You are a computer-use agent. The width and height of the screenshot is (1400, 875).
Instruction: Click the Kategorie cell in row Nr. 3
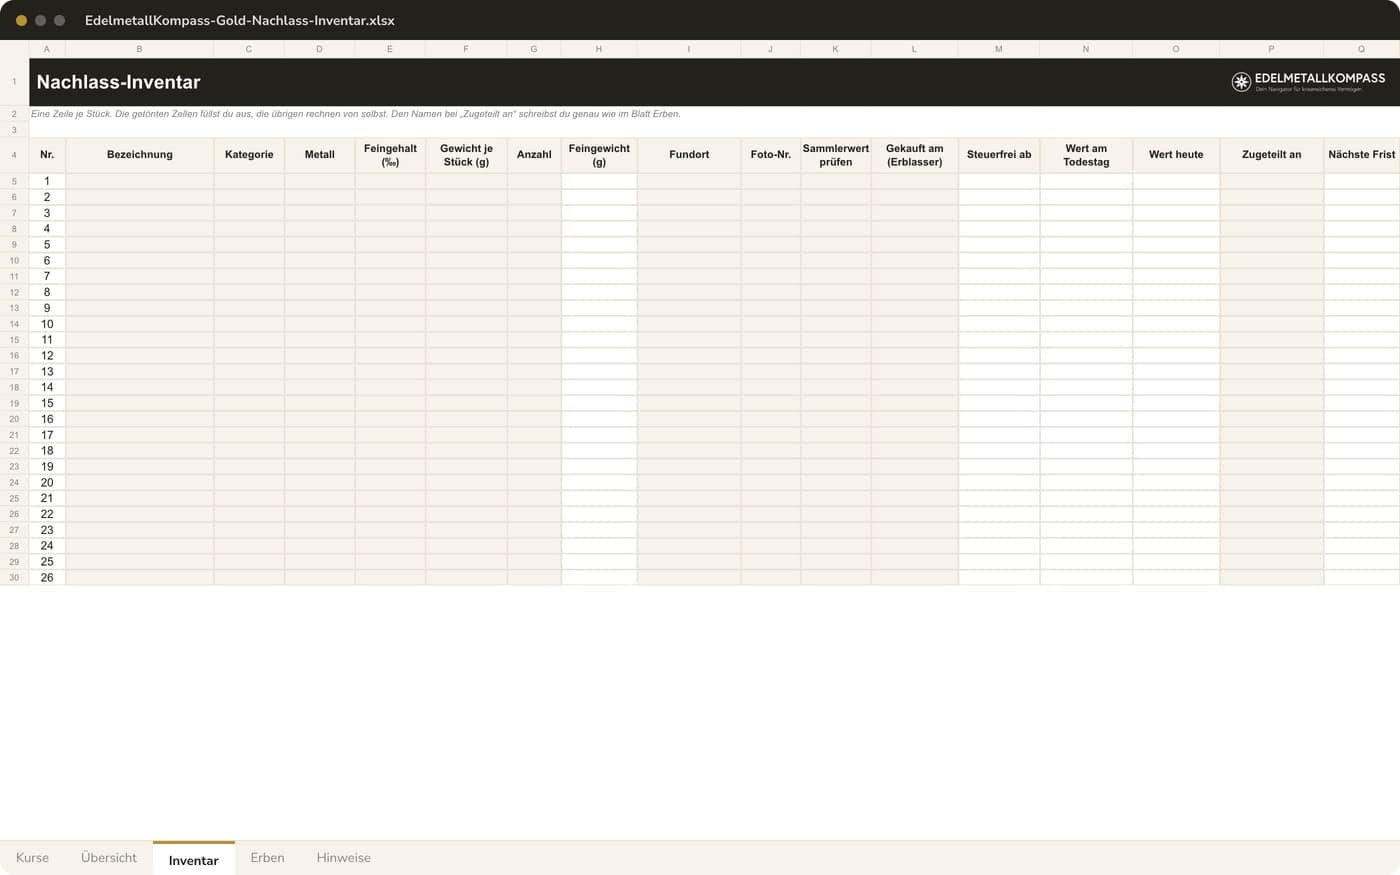pos(249,213)
